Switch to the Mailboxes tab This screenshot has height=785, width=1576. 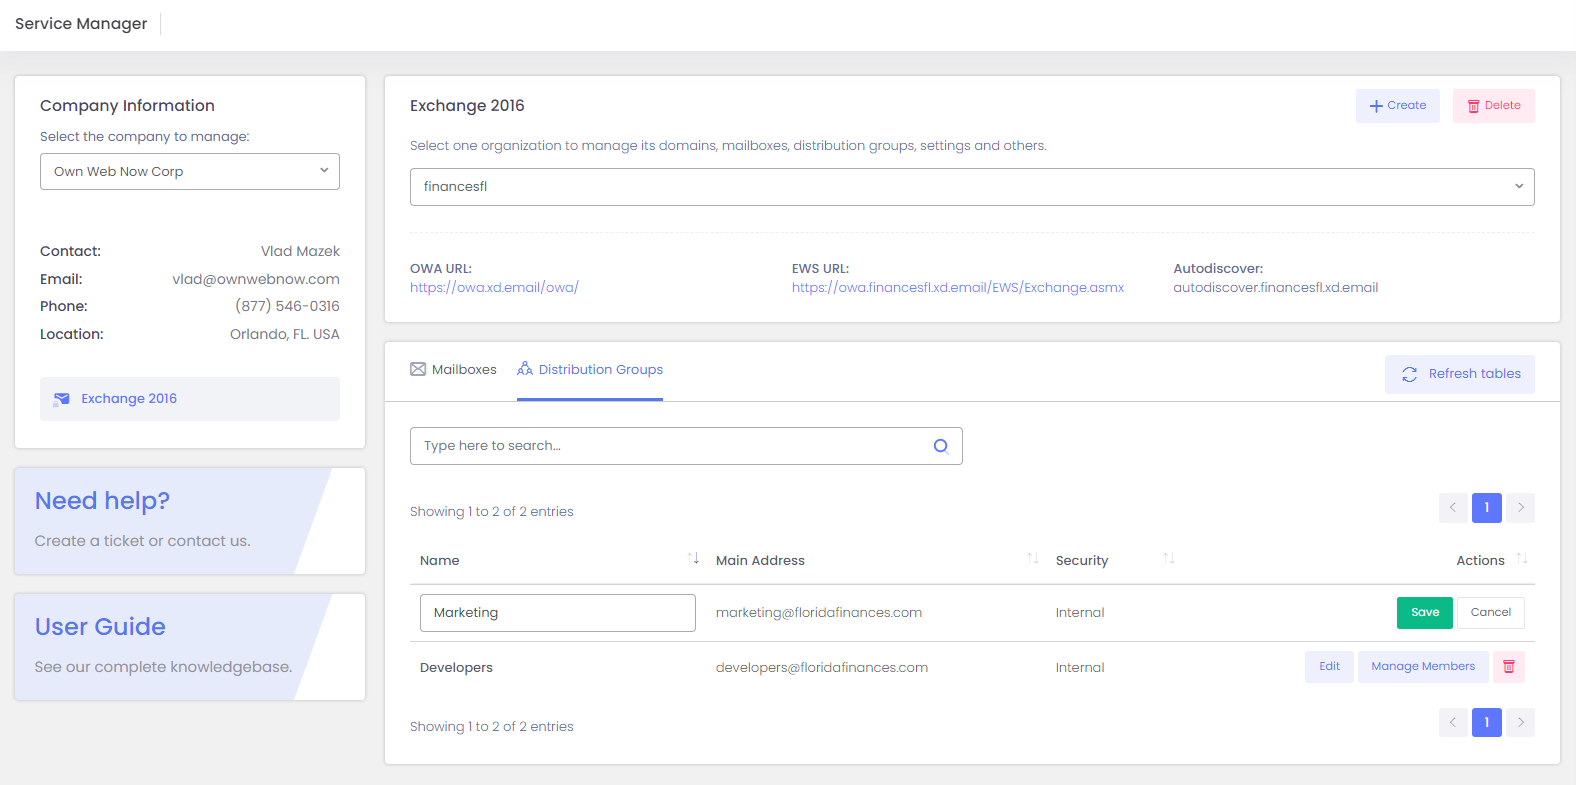pyautogui.click(x=453, y=370)
